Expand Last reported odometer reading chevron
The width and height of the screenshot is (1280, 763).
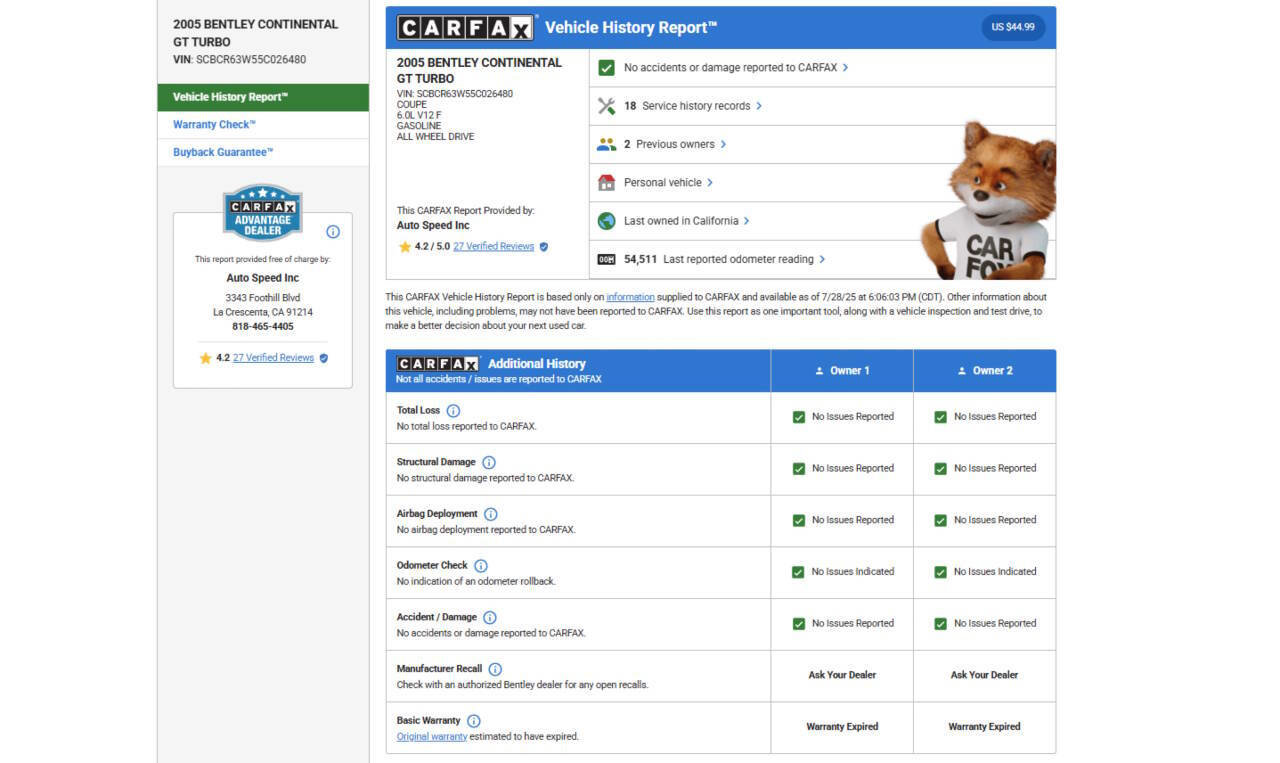(822, 259)
